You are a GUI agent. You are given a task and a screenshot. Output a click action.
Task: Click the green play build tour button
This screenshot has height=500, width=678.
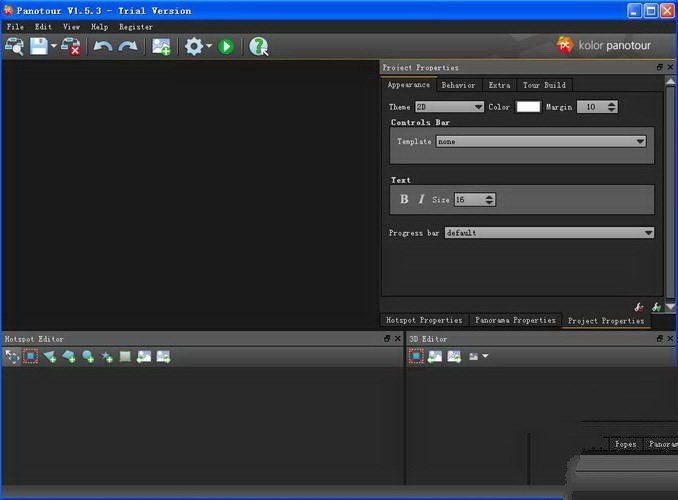(226, 46)
